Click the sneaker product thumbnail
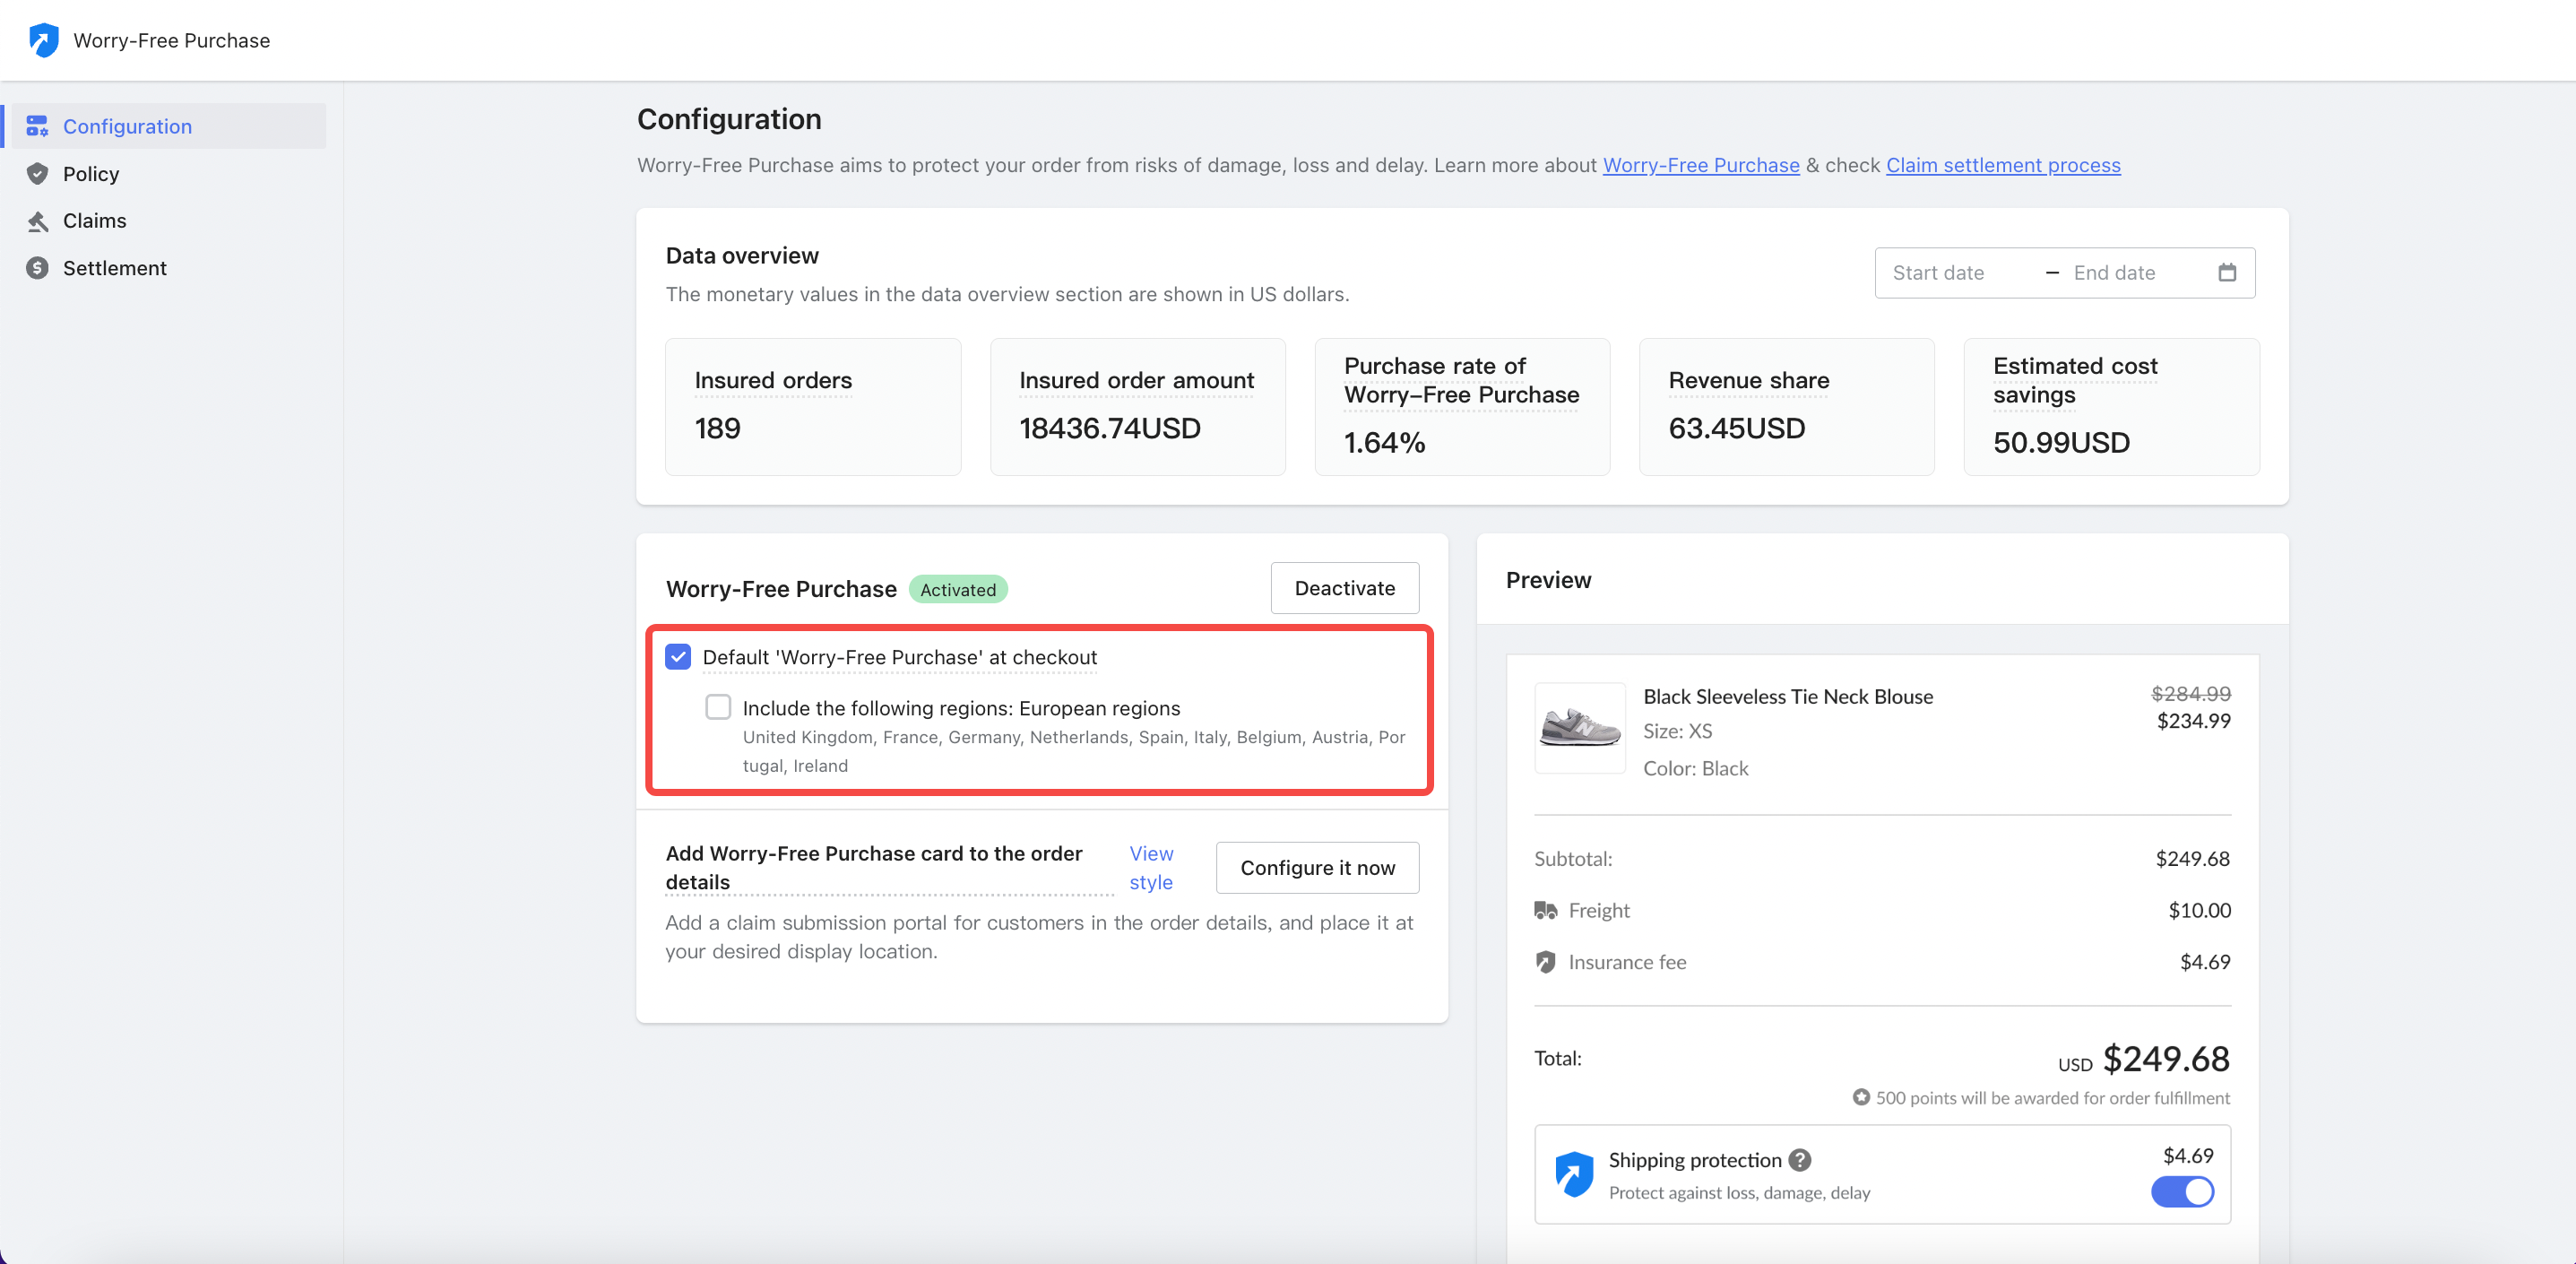2576x1264 pixels. pos(1580,728)
